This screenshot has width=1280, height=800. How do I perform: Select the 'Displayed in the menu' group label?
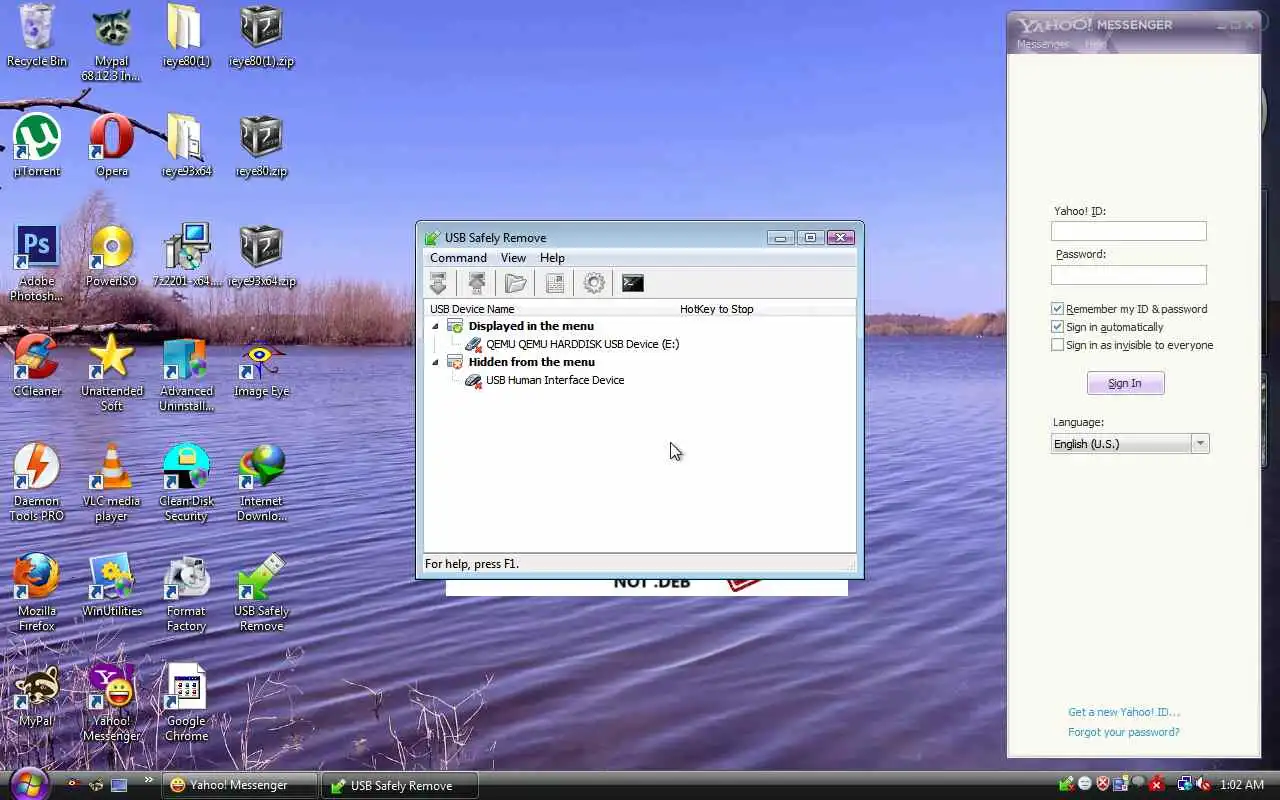click(x=531, y=326)
